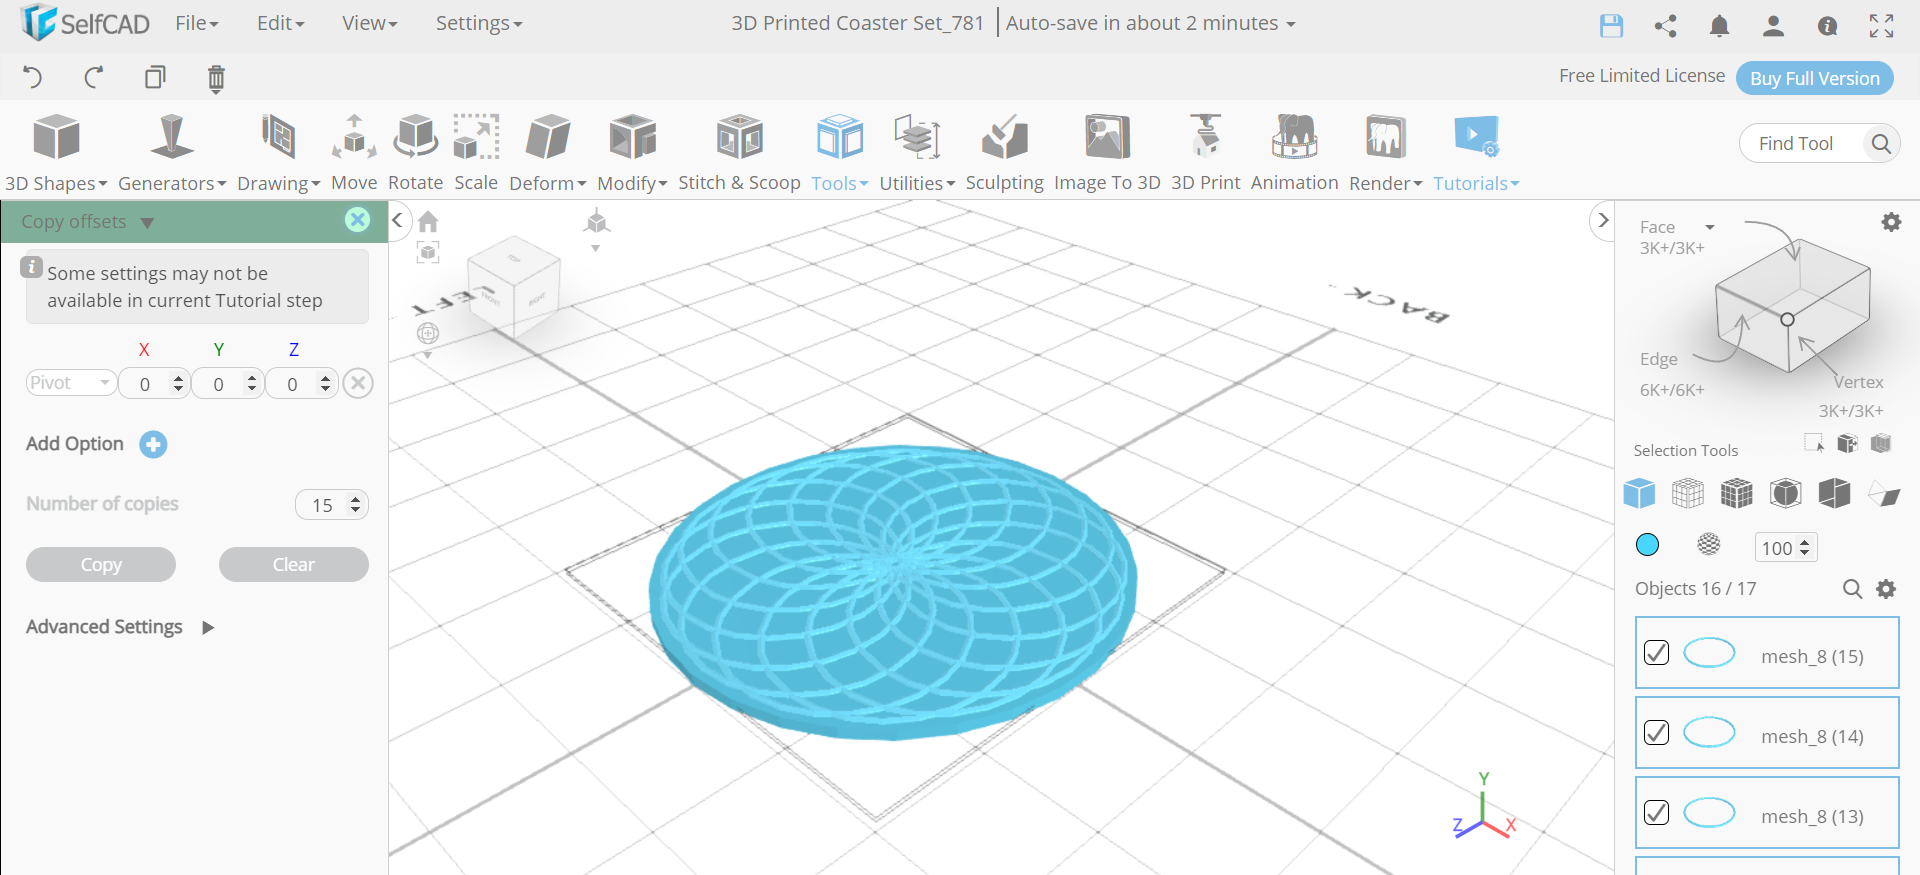
Task: Toggle fullscreen mode icon
Action: 1881,26
